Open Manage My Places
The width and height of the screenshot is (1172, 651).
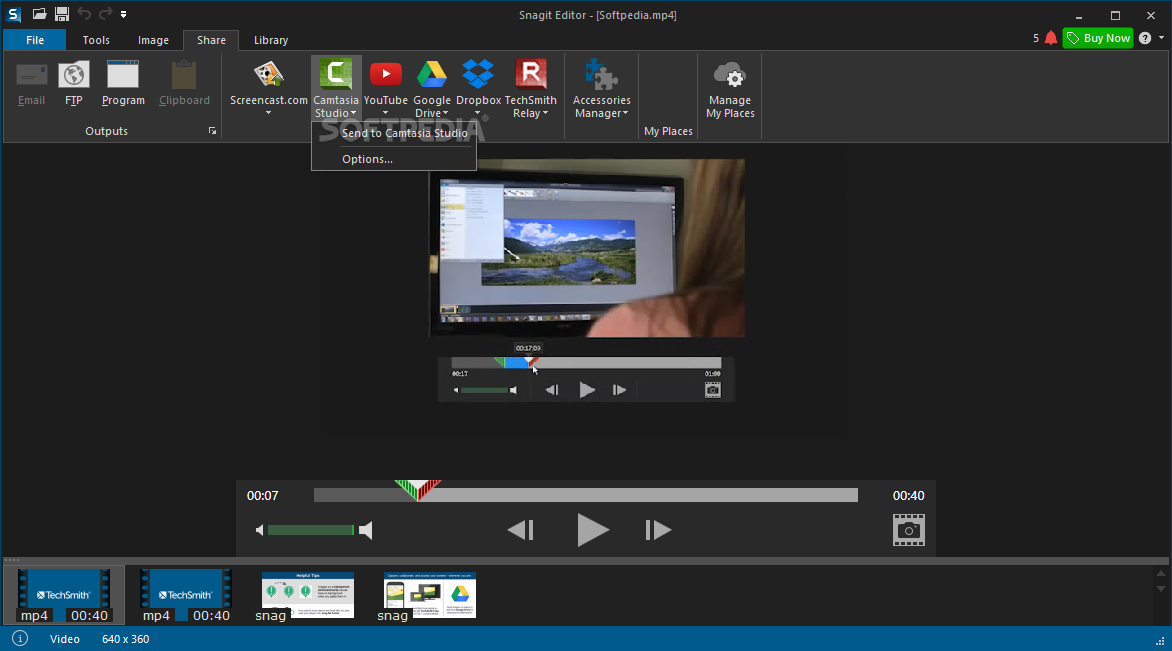click(x=730, y=88)
